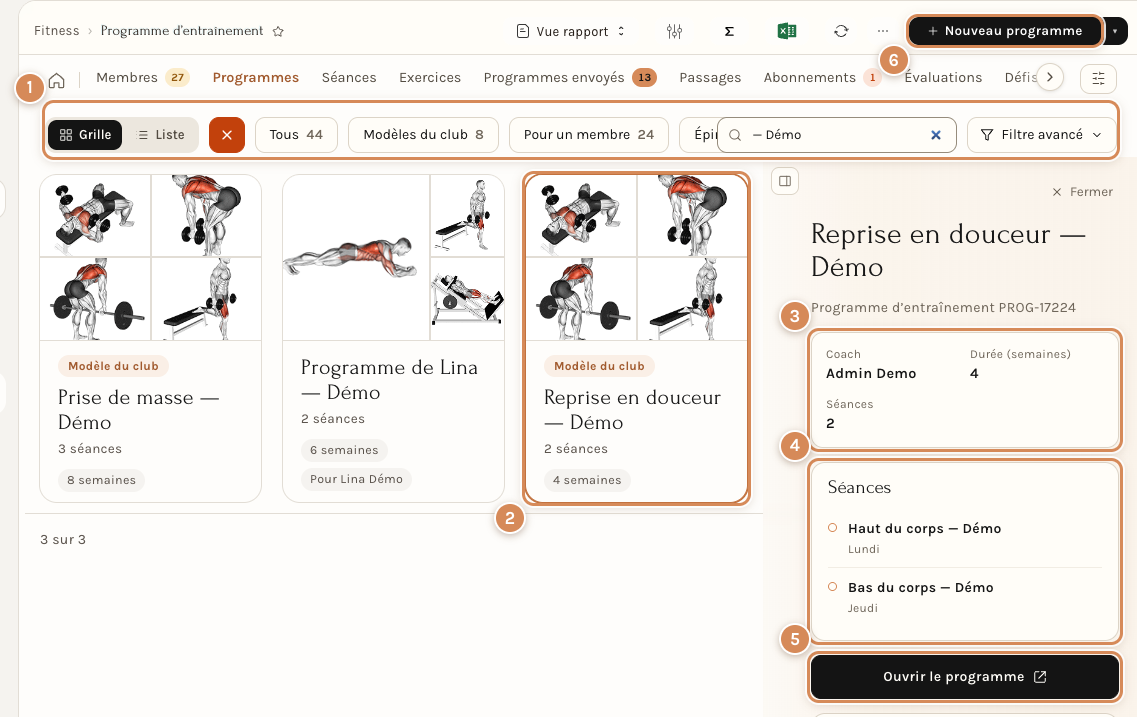The width and height of the screenshot is (1137, 717).
Task: Open the Vue rapport view selector
Action: click(570, 31)
